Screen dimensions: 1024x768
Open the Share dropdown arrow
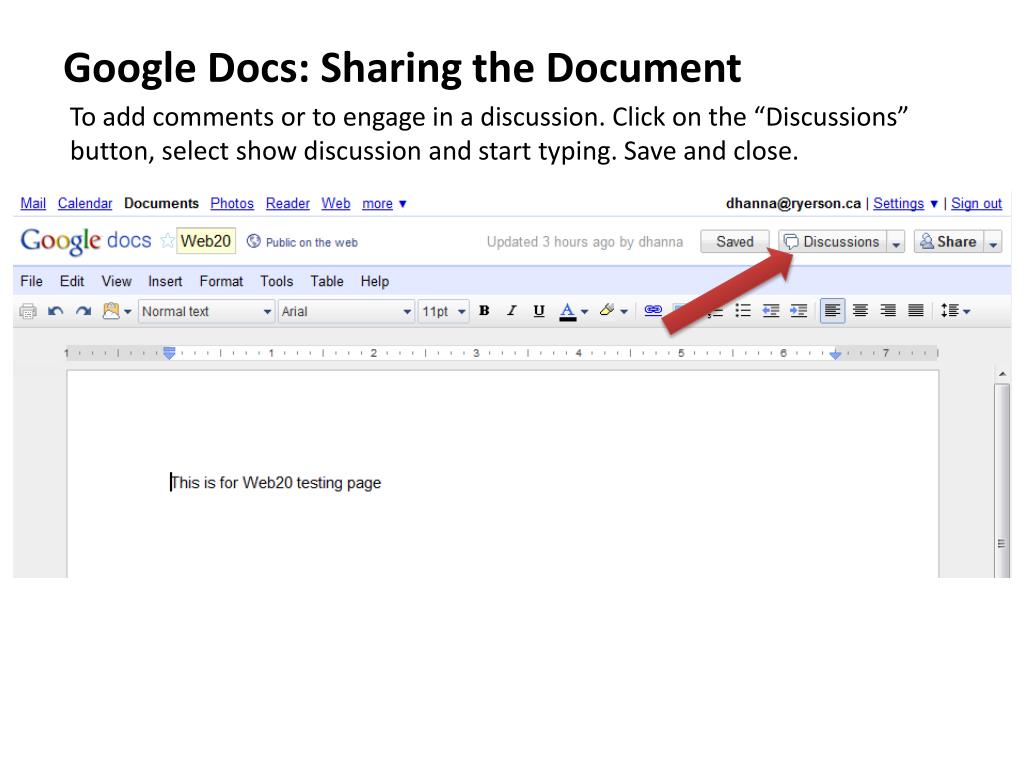coord(993,242)
